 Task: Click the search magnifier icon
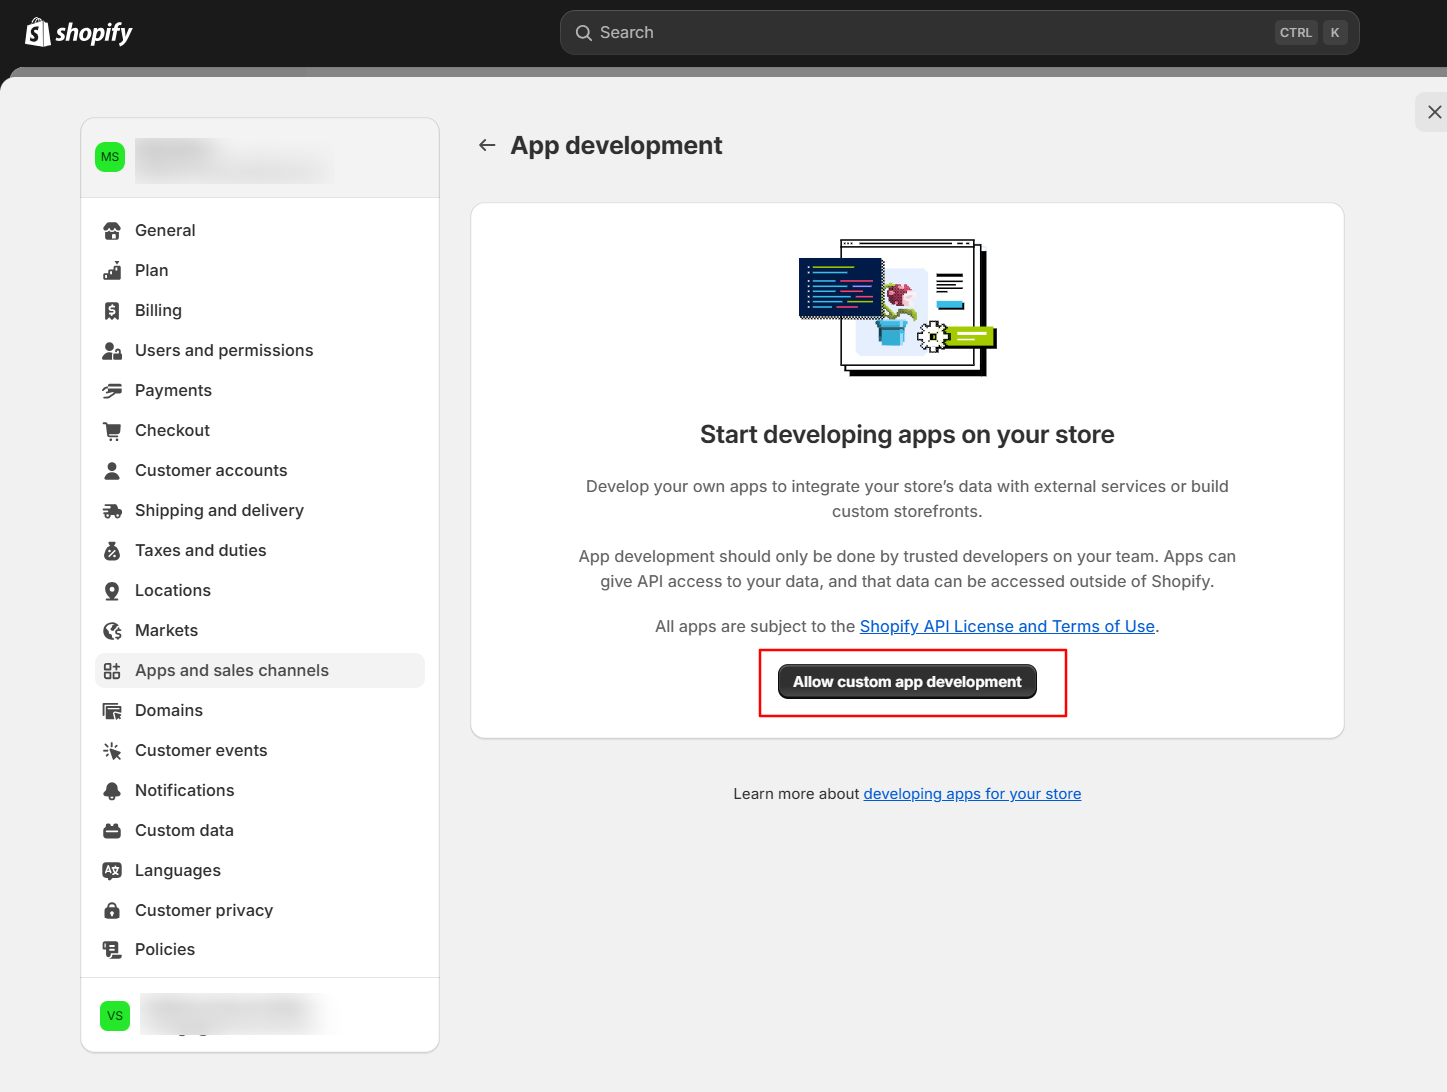(x=584, y=33)
